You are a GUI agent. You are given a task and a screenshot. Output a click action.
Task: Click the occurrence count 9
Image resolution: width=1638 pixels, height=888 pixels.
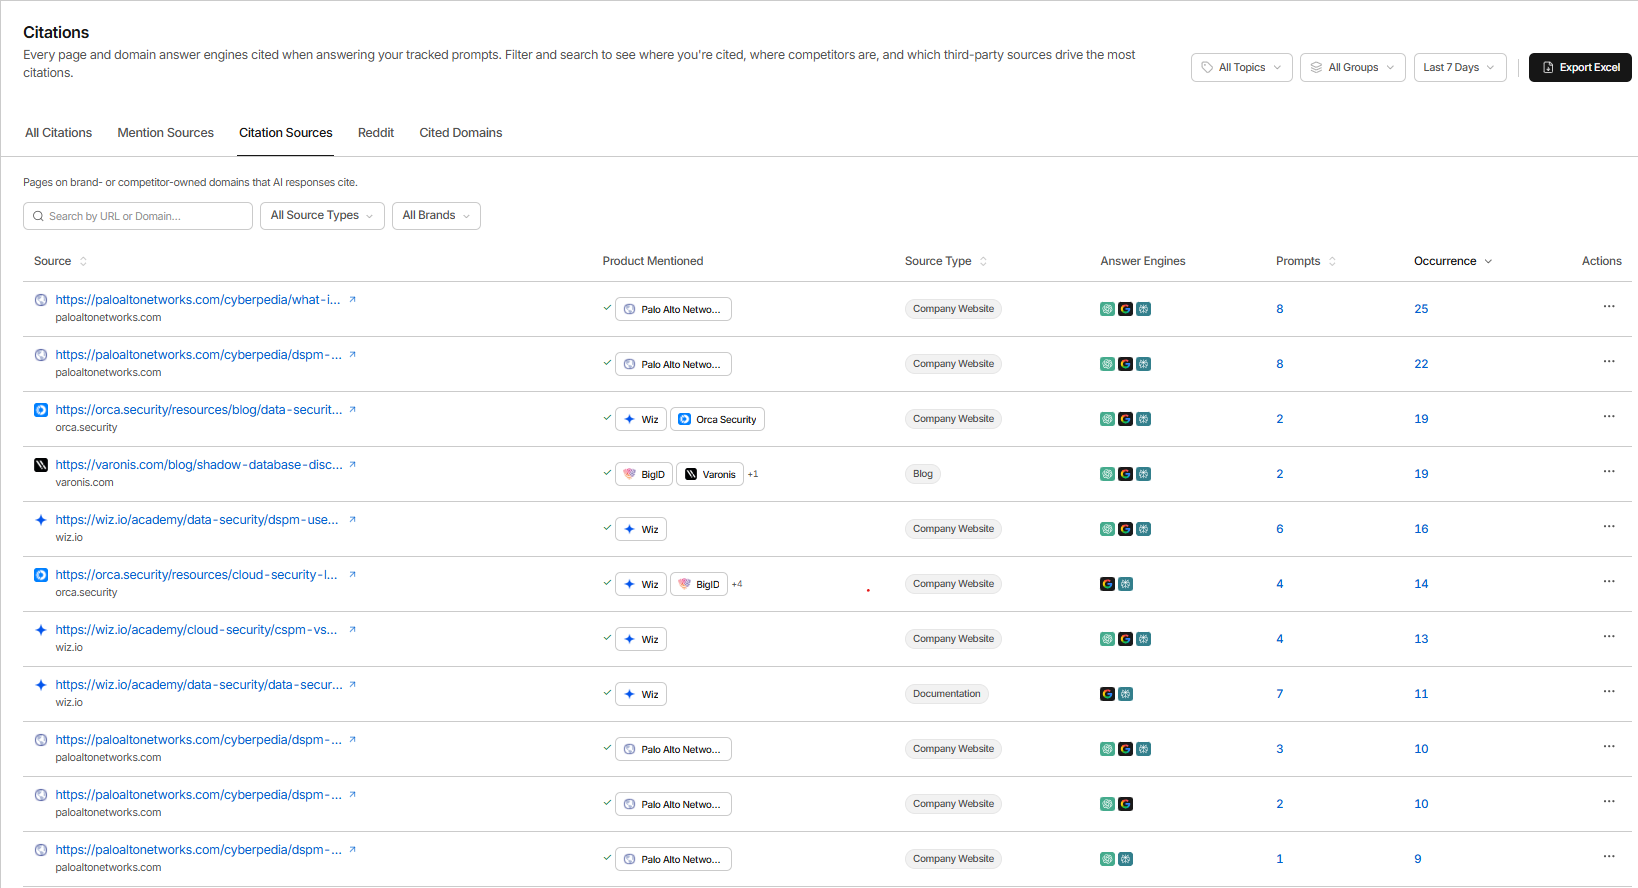click(x=1418, y=859)
